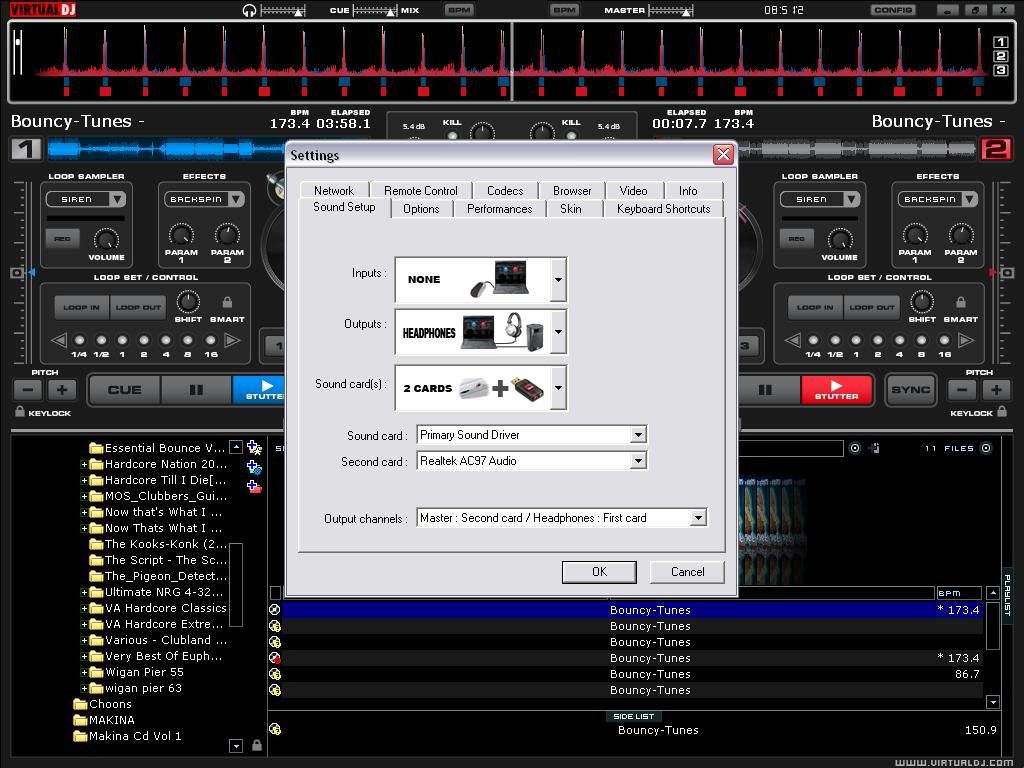Open the Sound card(s) dropdown showing 2 Cards

[x=558, y=387]
